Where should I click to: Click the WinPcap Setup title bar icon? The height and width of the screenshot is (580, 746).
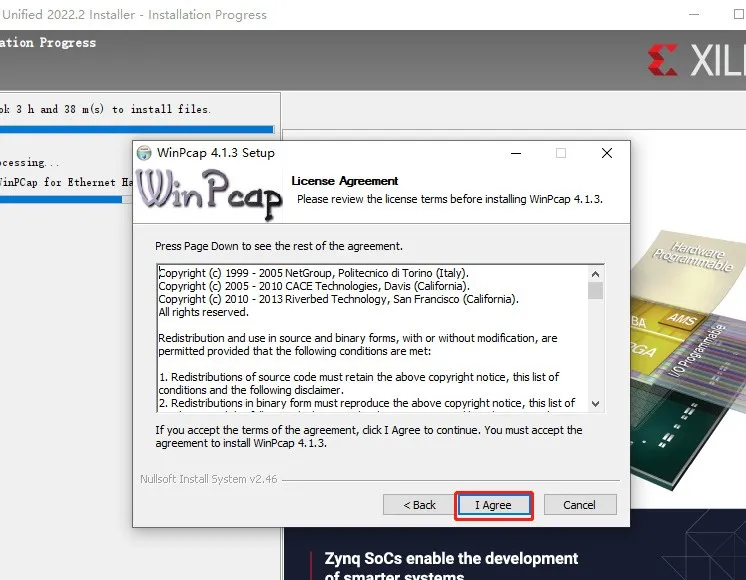(144, 153)
